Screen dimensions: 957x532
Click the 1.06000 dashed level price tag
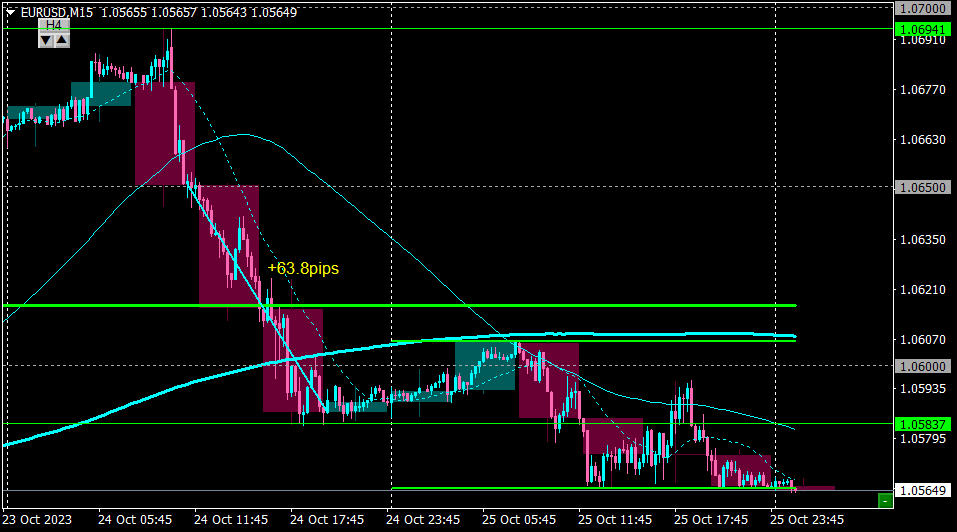tap(923, 366)
